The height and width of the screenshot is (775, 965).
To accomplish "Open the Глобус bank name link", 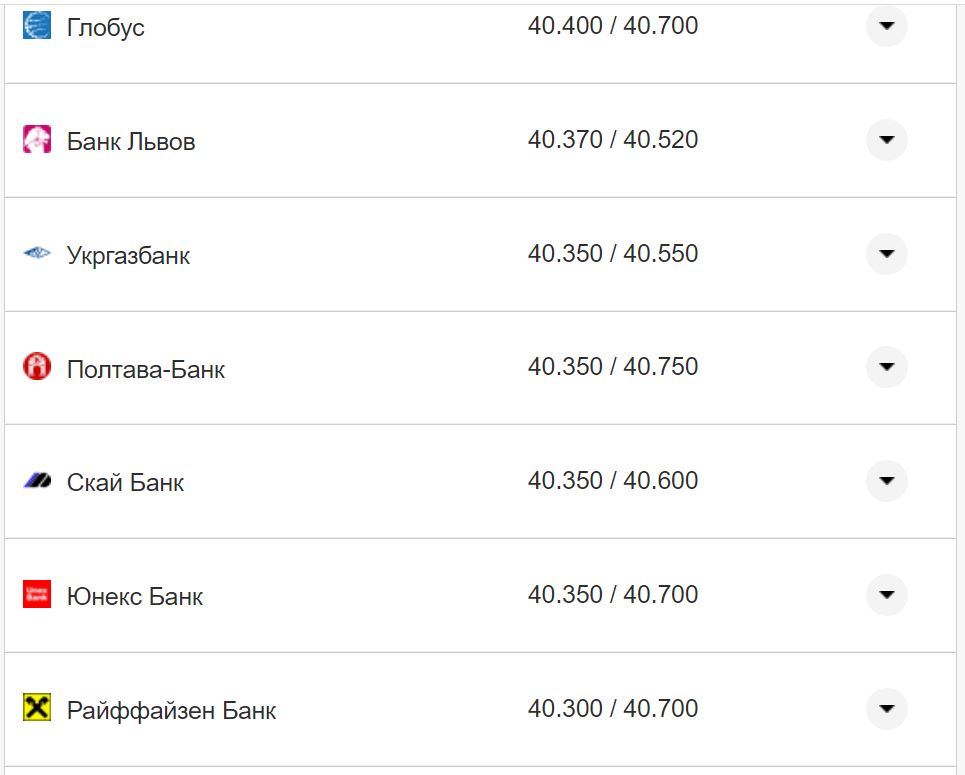I will click(x=105, y=28).
